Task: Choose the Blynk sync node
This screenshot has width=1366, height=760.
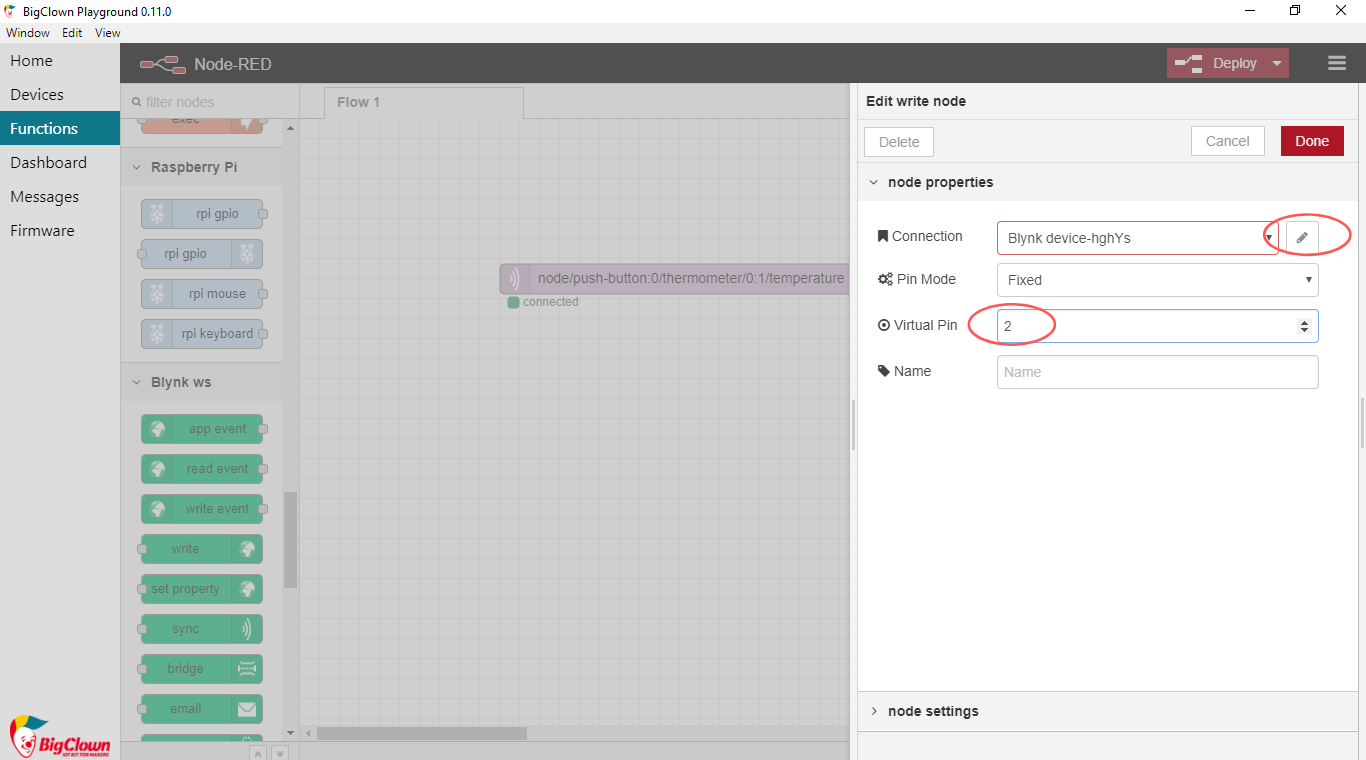Action: point(202,629)
